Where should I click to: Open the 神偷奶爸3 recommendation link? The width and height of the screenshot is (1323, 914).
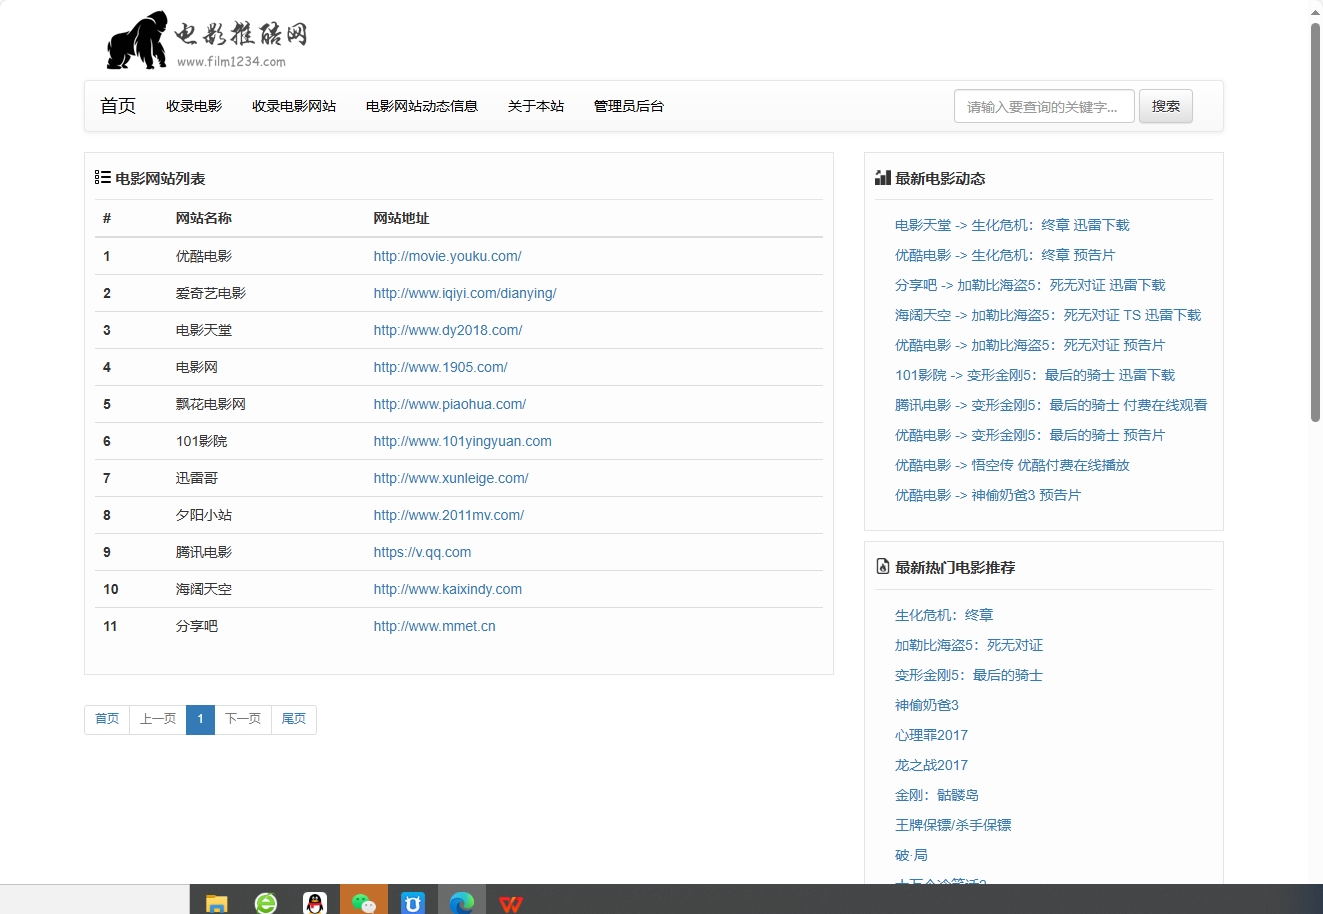927,705
